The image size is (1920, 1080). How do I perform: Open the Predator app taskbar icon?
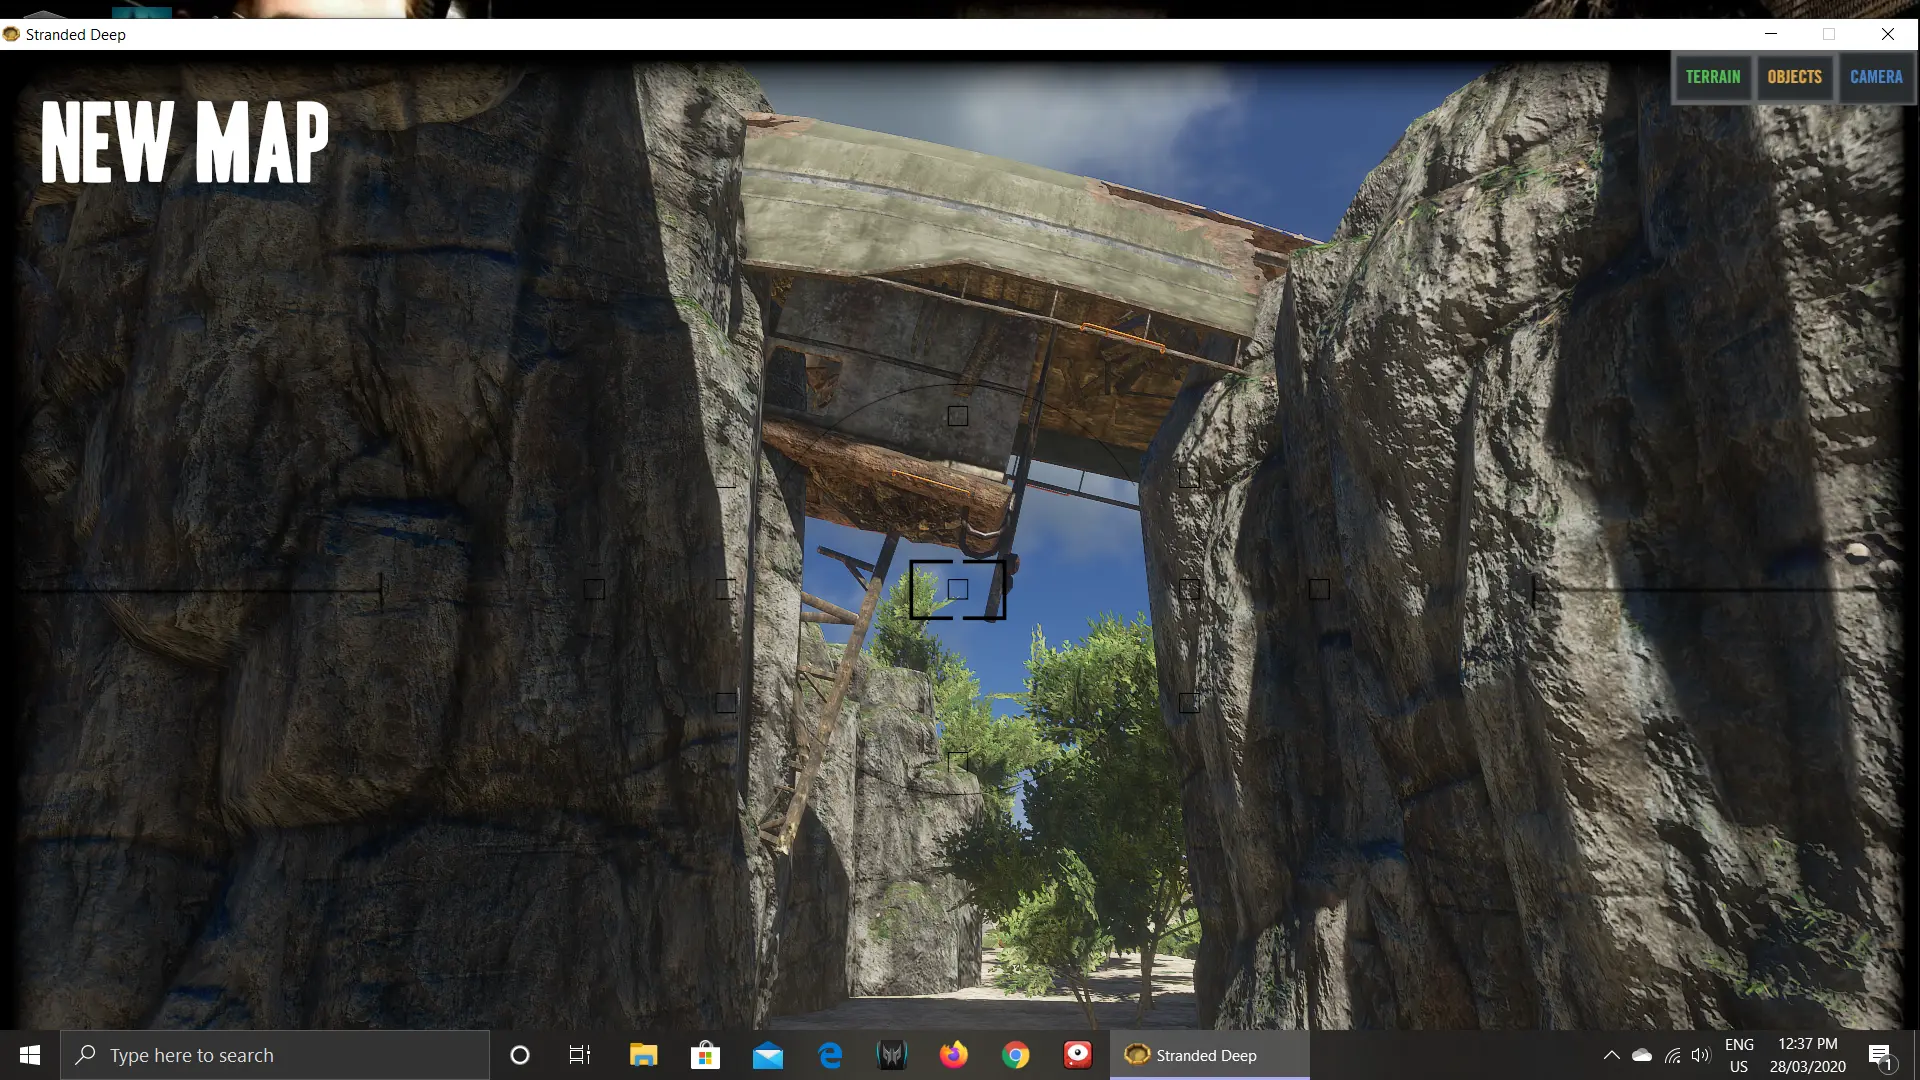click(x=892, y=1055)
